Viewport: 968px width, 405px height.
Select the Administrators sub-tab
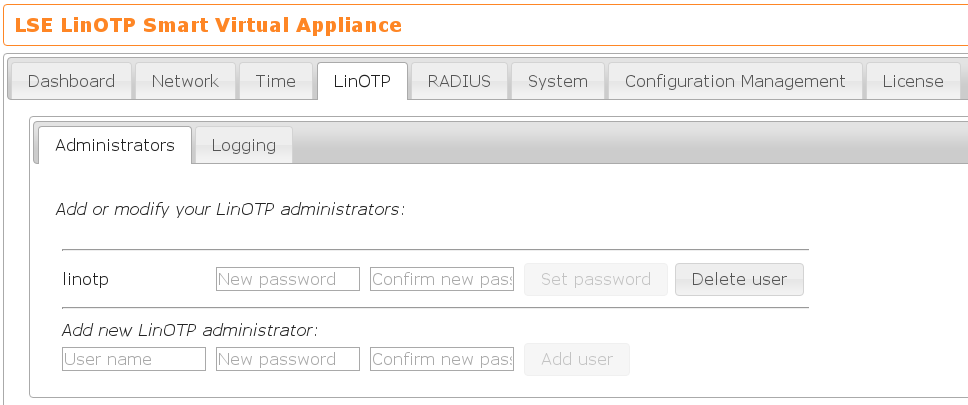115,145
